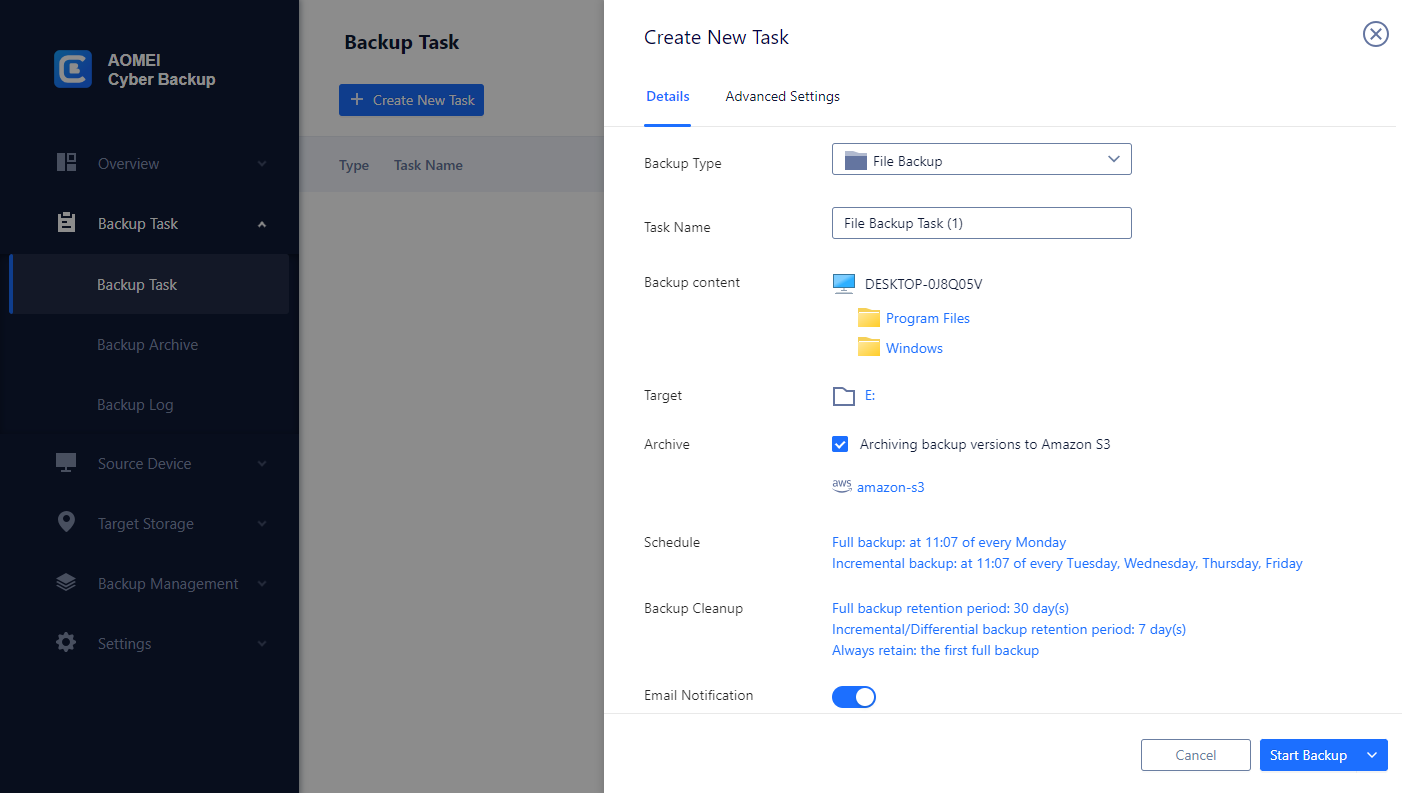
Task: Click the Source Device monitor icon
Action: 67,463
